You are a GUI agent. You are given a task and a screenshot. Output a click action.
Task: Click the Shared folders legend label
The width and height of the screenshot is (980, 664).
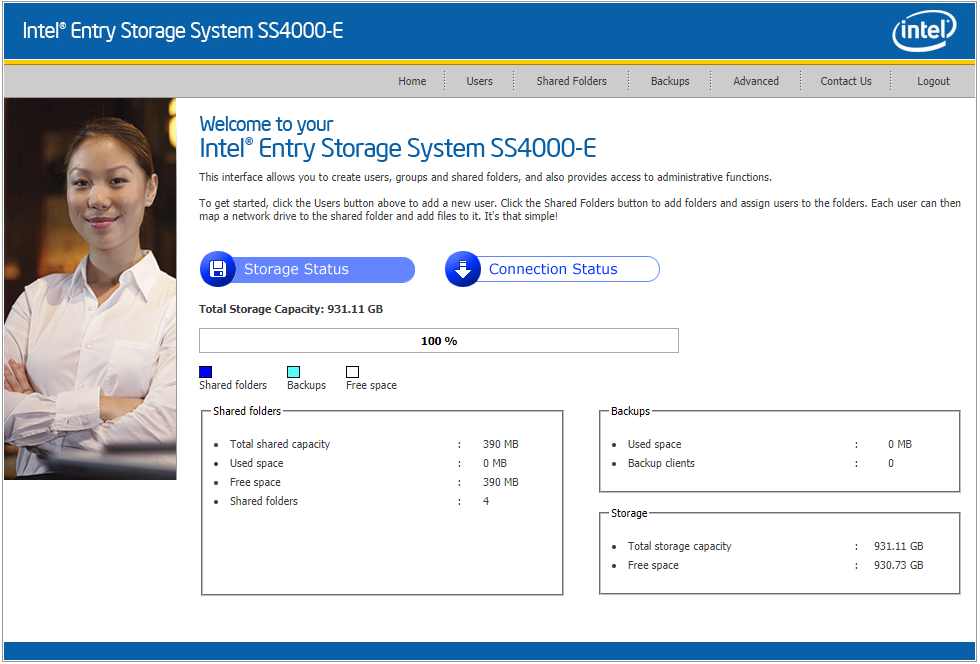coord(233,385)
